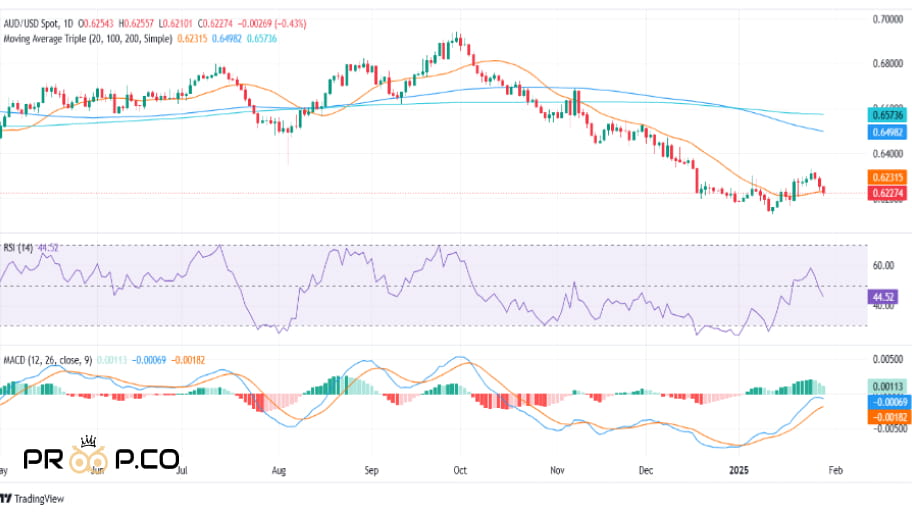Click the purple 44.52 RSI axis tag
The height and width of the screenshot is (513, 912).
click(884, 297)
